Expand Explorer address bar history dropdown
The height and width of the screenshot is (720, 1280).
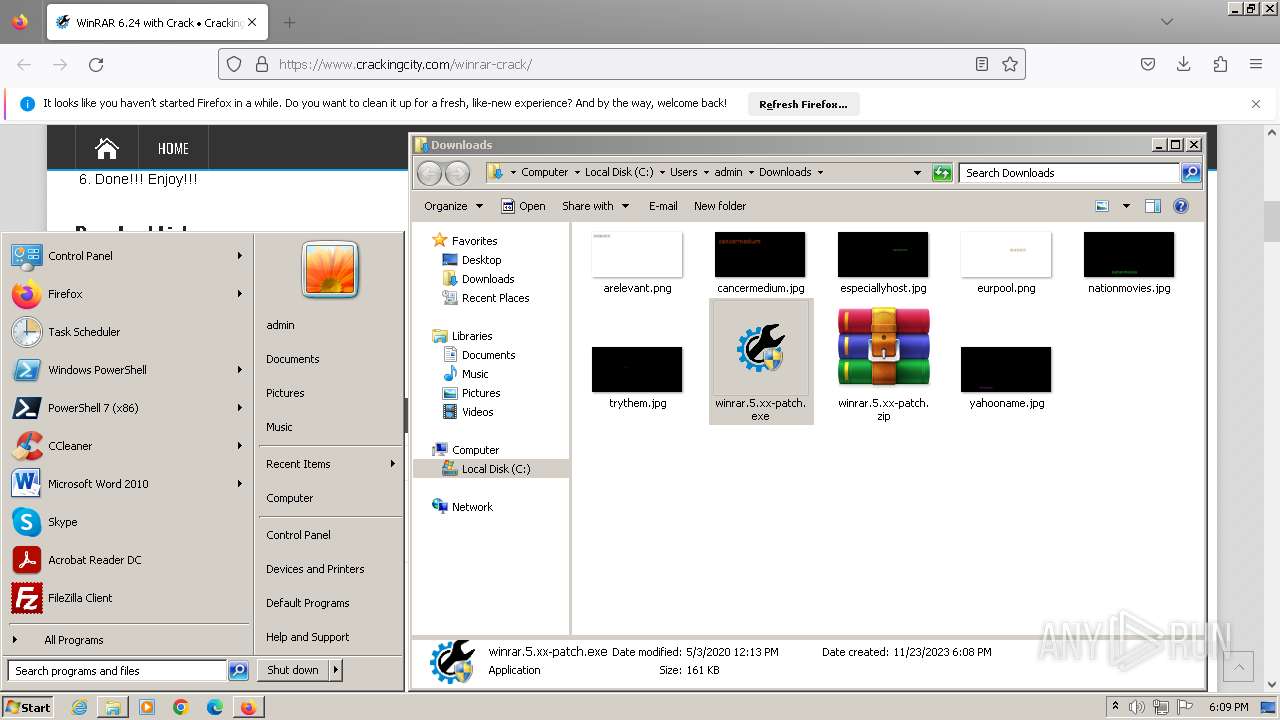click(917, 173)
